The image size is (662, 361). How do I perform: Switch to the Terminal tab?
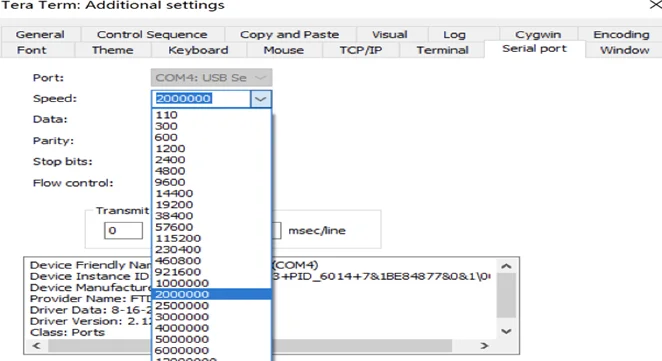point(442,50)
